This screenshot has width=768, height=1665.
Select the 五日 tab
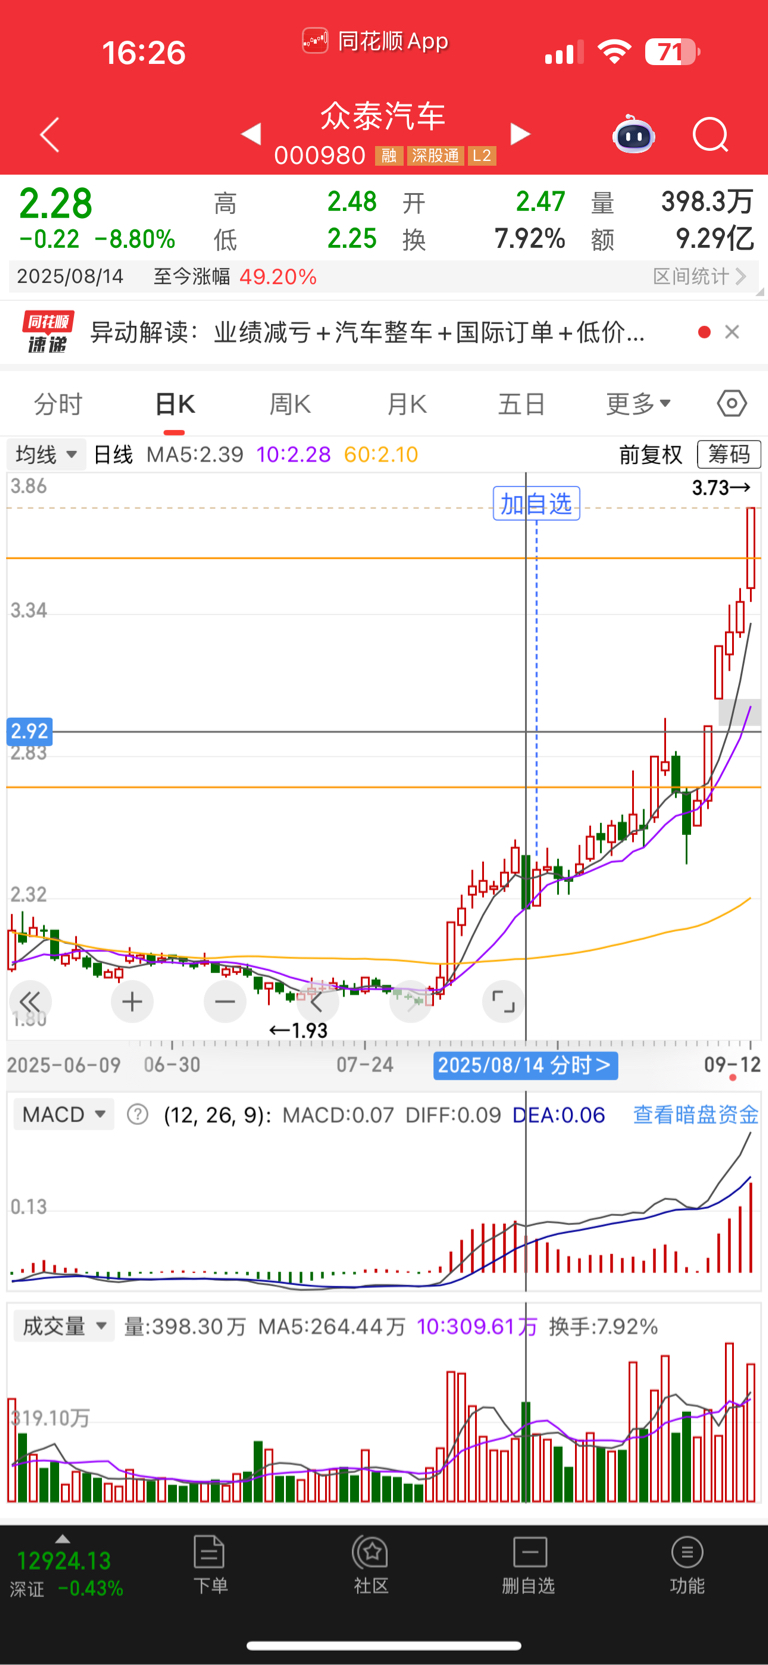[522, 404]
